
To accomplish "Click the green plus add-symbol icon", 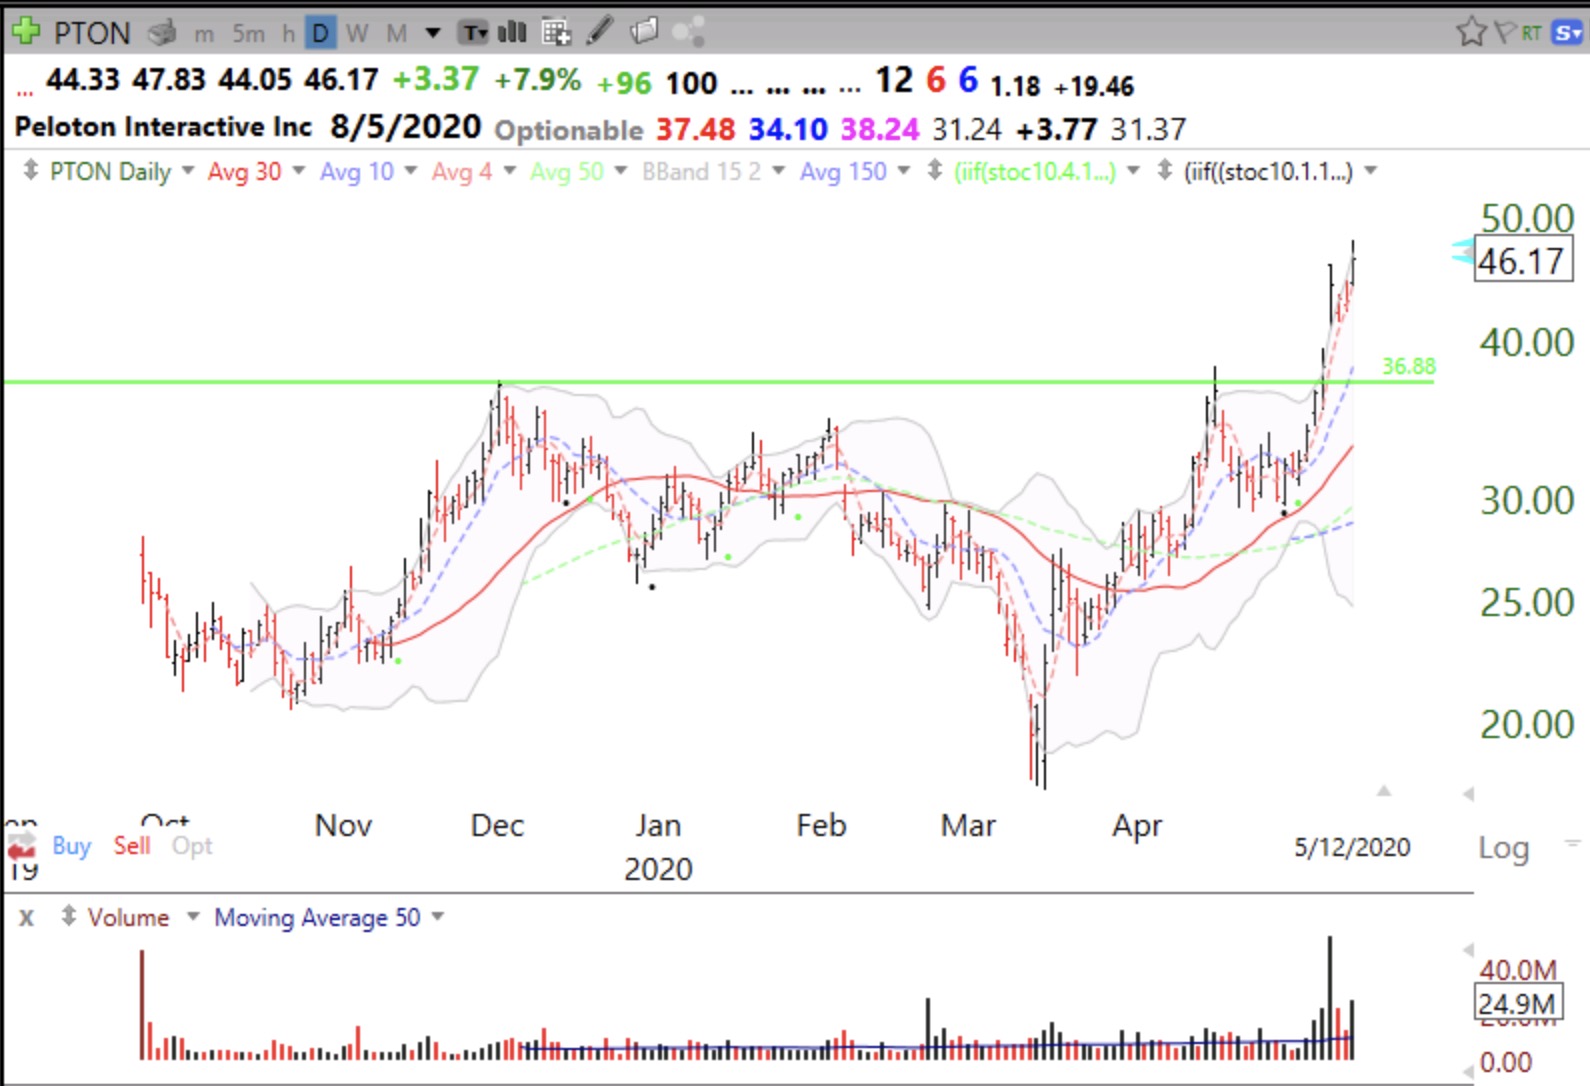I will [25, 31].
